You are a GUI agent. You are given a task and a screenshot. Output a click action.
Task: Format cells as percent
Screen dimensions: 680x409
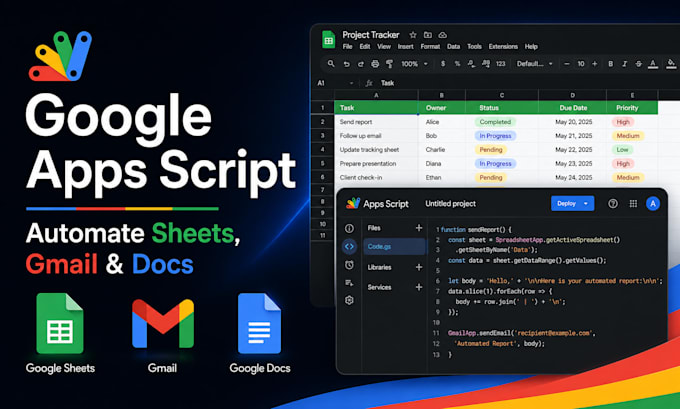[x=457, y=64]
